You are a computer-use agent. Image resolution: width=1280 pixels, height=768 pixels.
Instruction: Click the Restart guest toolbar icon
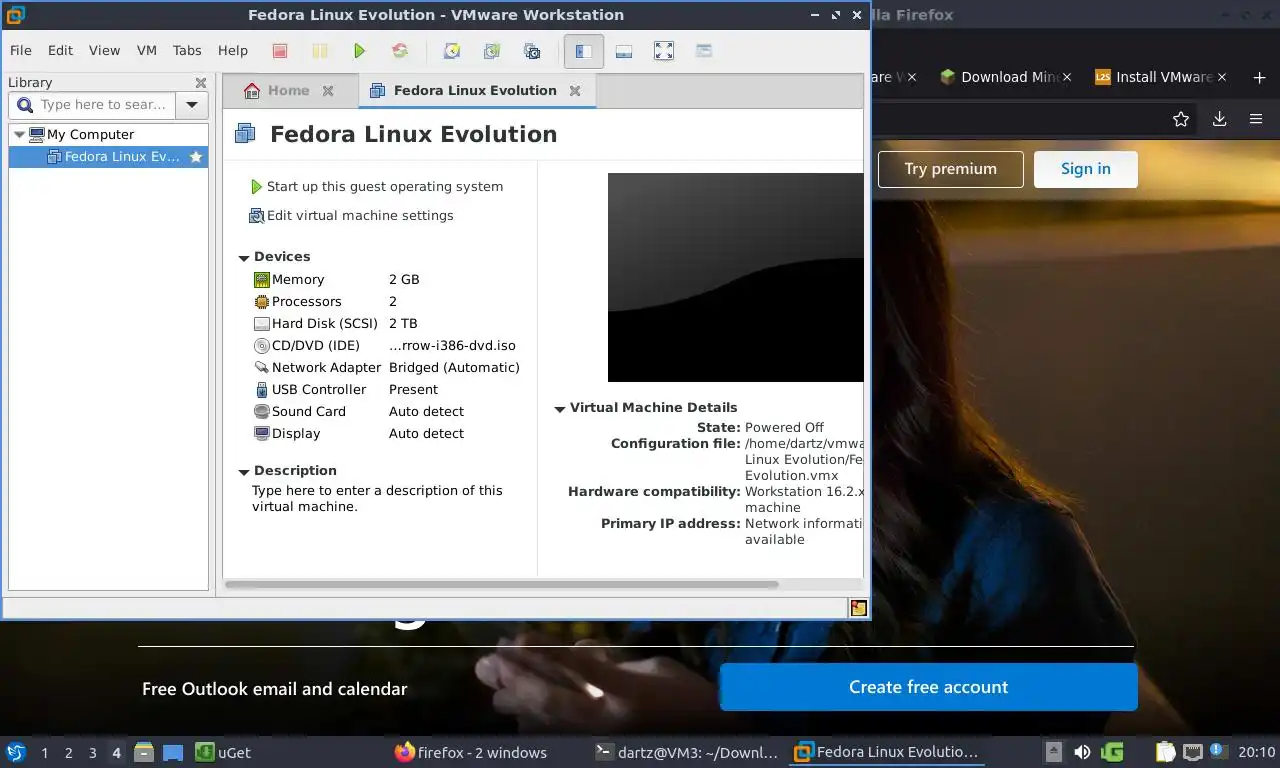click(400, 51)
